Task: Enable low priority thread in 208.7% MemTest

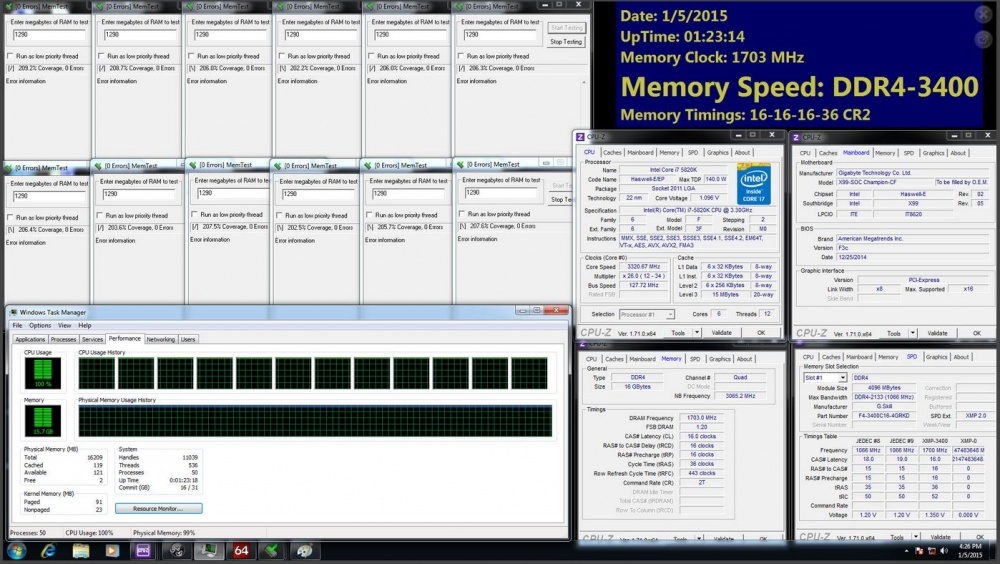Action: 101,56
